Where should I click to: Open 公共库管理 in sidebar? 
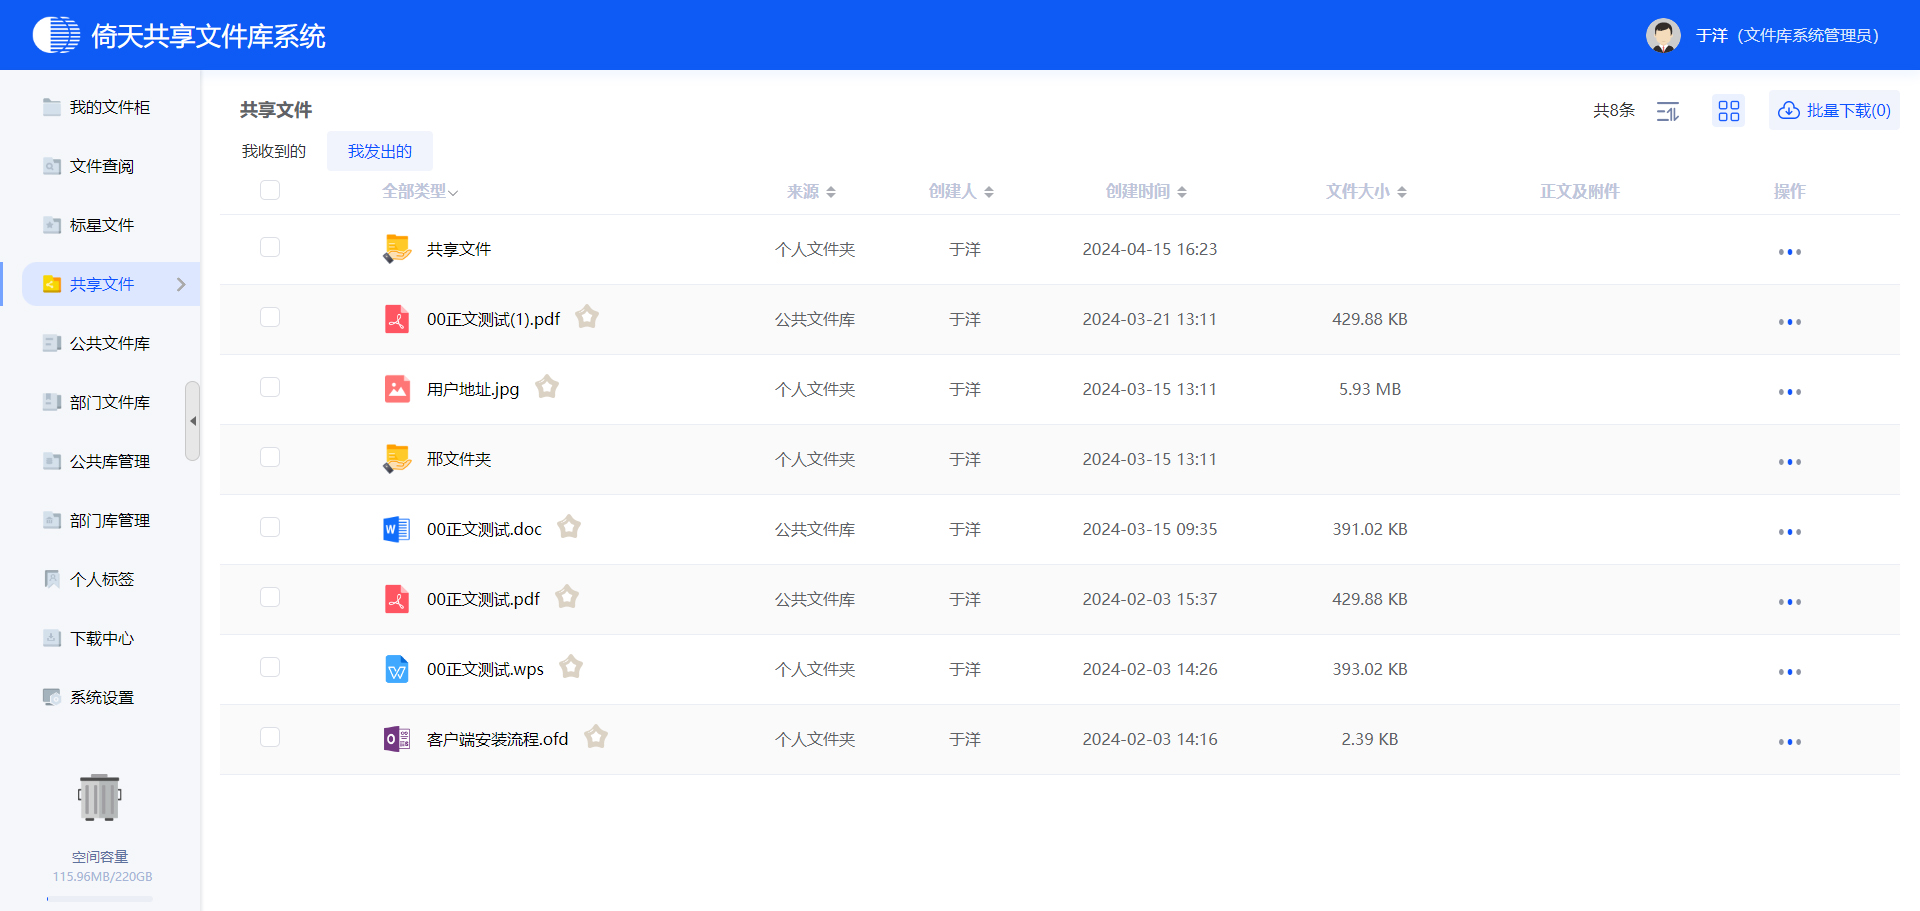tap(110, 461)
